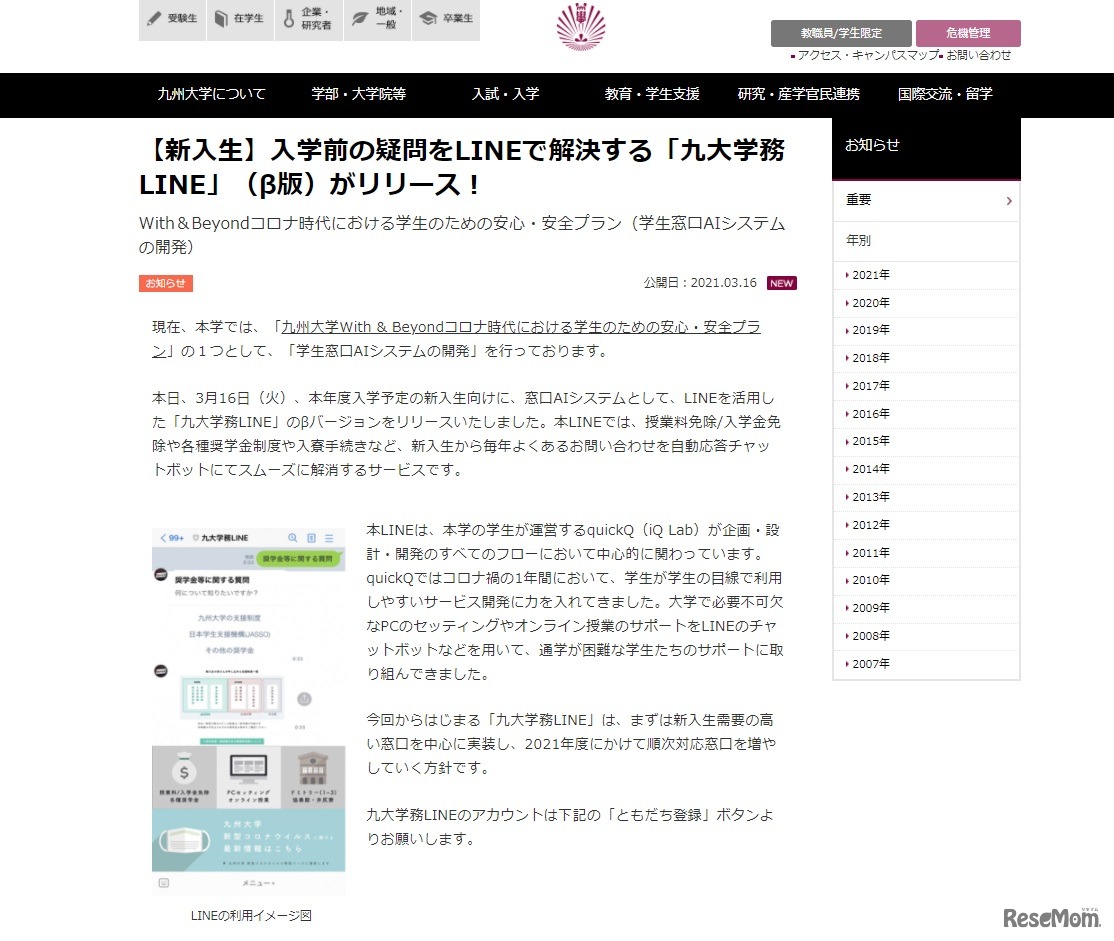Viewport: 1114px width, 941px height.
Task: Expand the 重要 sidebar chevron
Action: coord(1009,201)
